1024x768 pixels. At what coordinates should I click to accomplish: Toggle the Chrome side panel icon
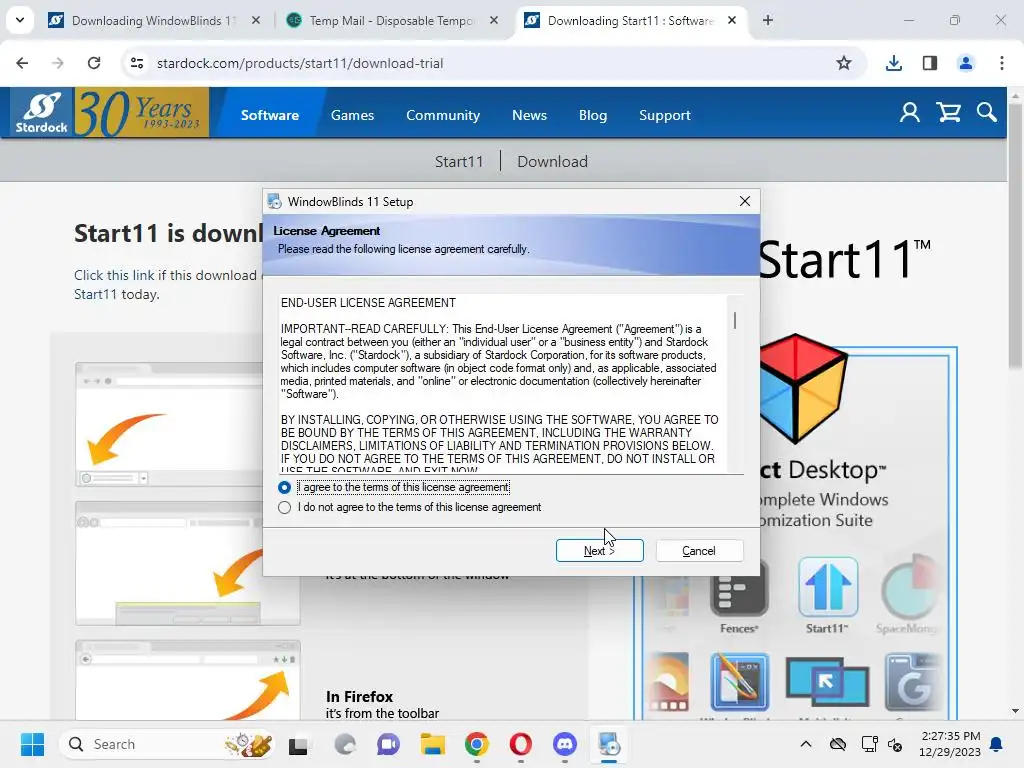pyautogui.click(x=930, y=63)
